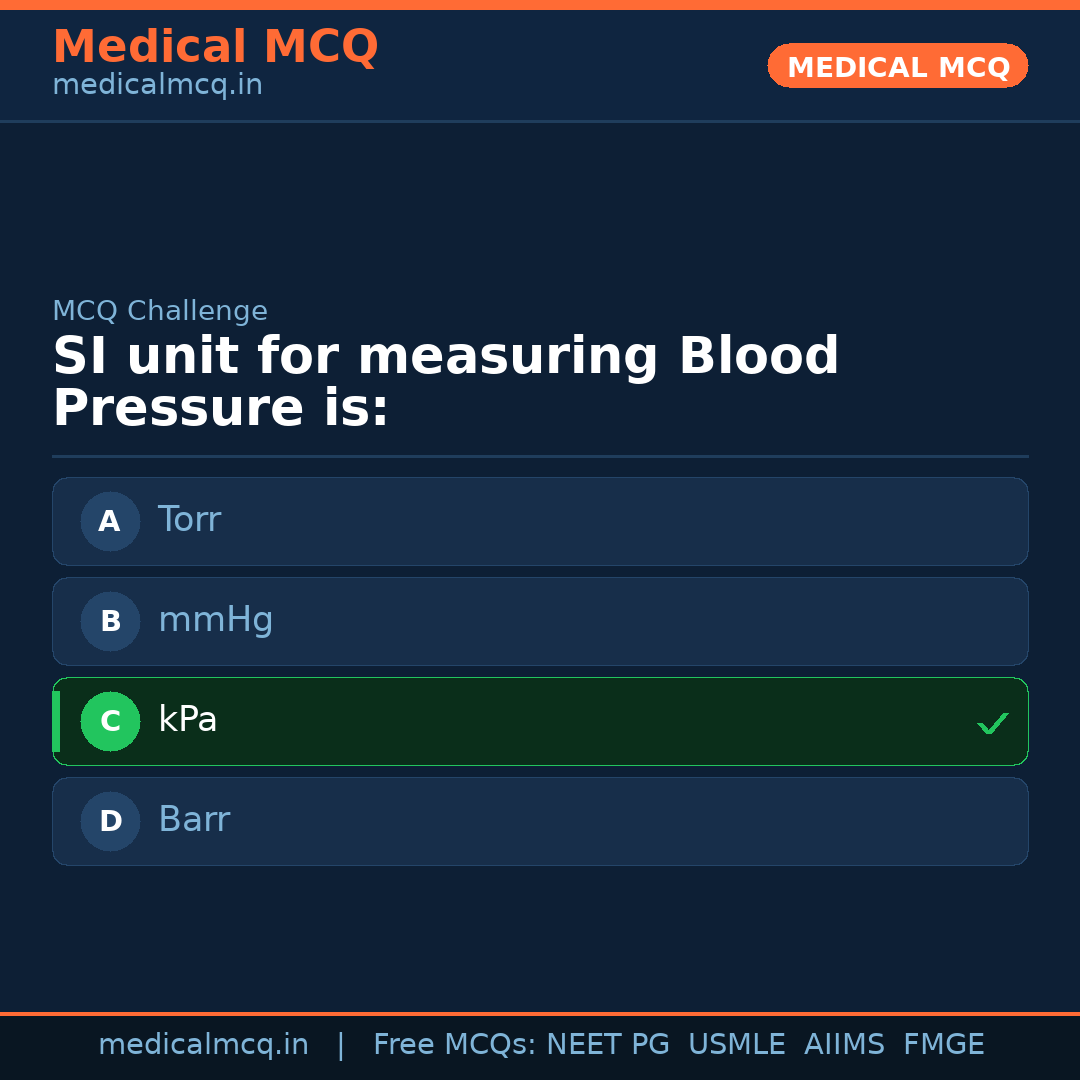Click the orange MEDICAL MCQ badge
This screenshot has width=1080, height=1080.
[x=897, y=67]
